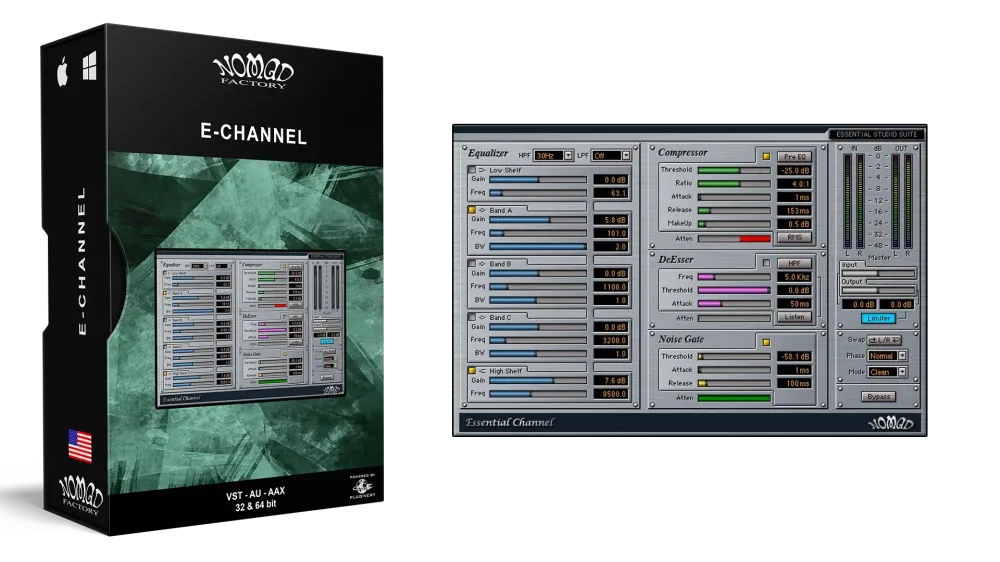
Task: Click the powered-by logo at the box corner
Action: click(362, 487)
